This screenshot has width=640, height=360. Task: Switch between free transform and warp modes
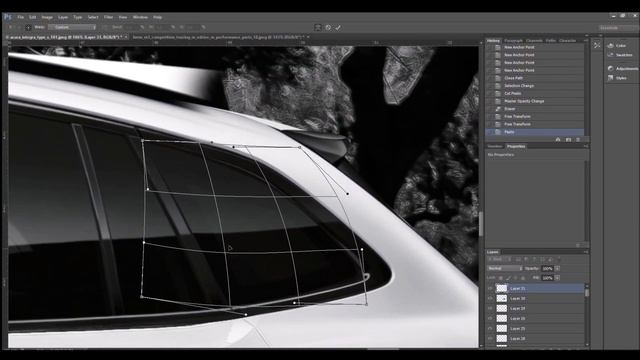[x=318, y=28]
